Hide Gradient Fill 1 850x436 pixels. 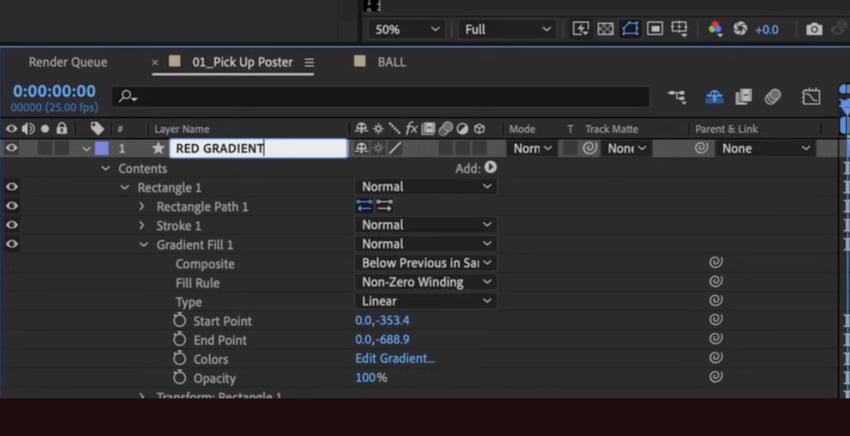click(x=11, y=244)
